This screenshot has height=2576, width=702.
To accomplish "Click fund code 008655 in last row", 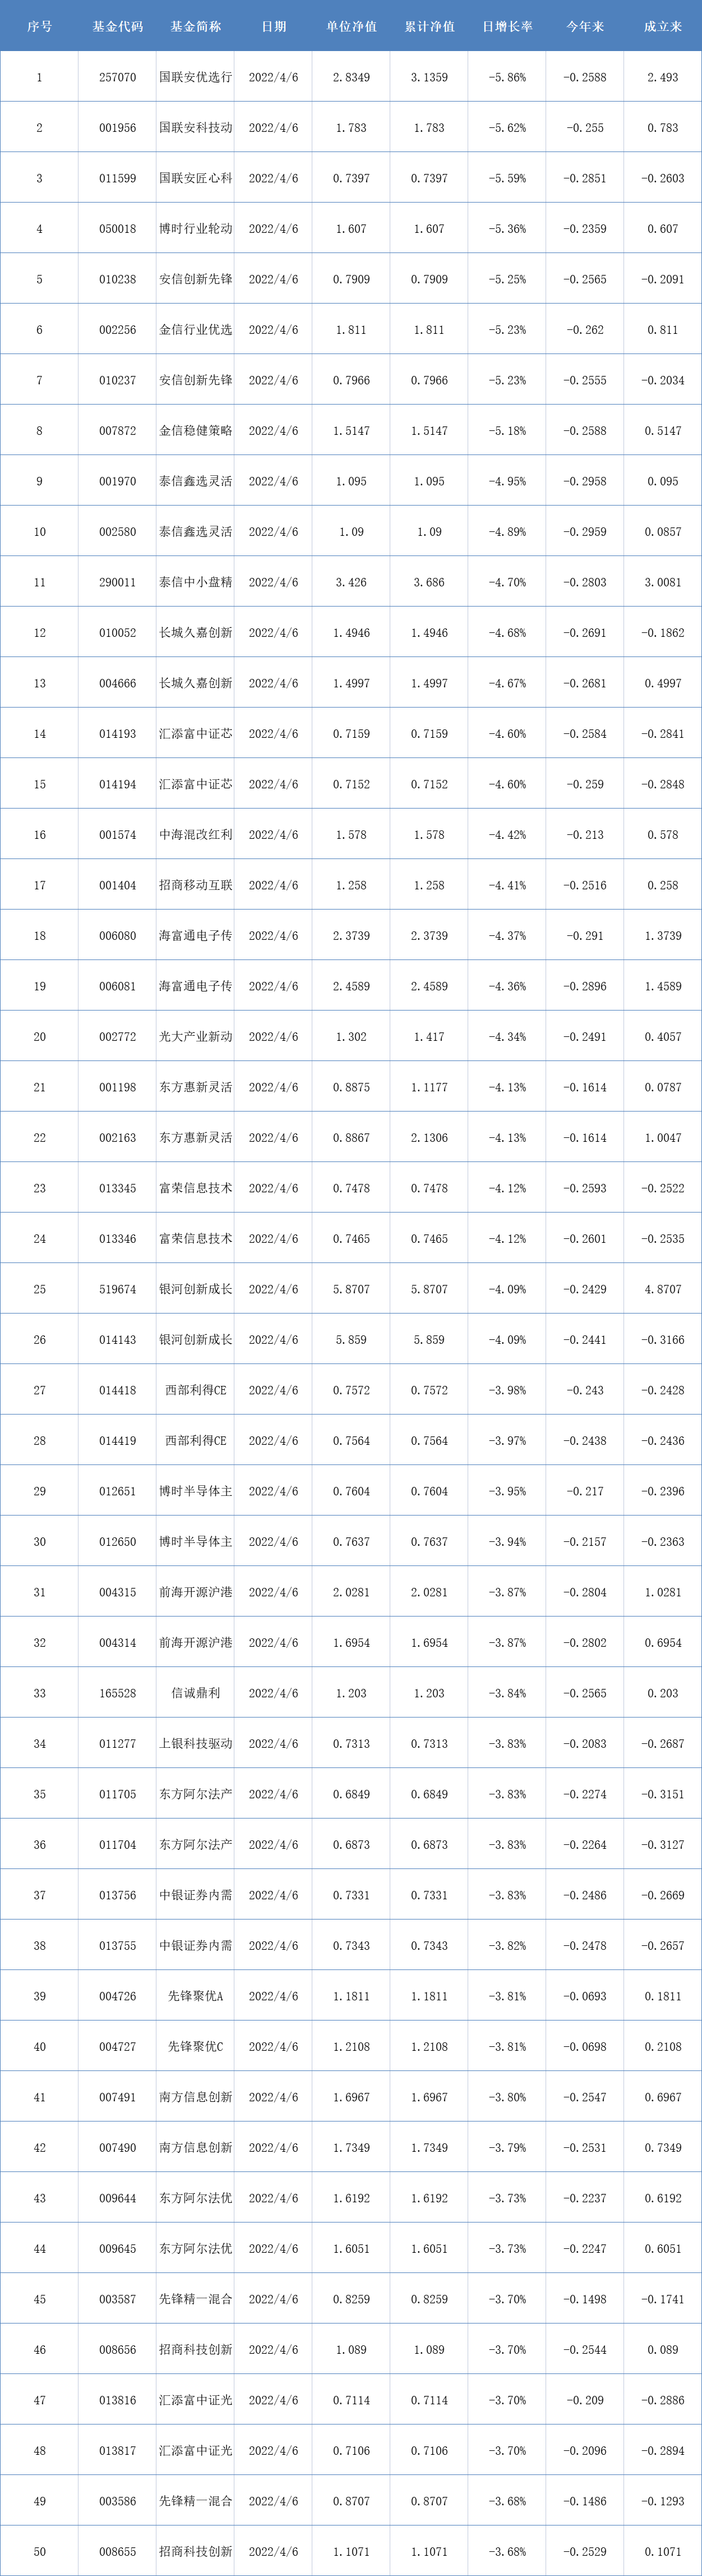I will [x=117, y=2551].
